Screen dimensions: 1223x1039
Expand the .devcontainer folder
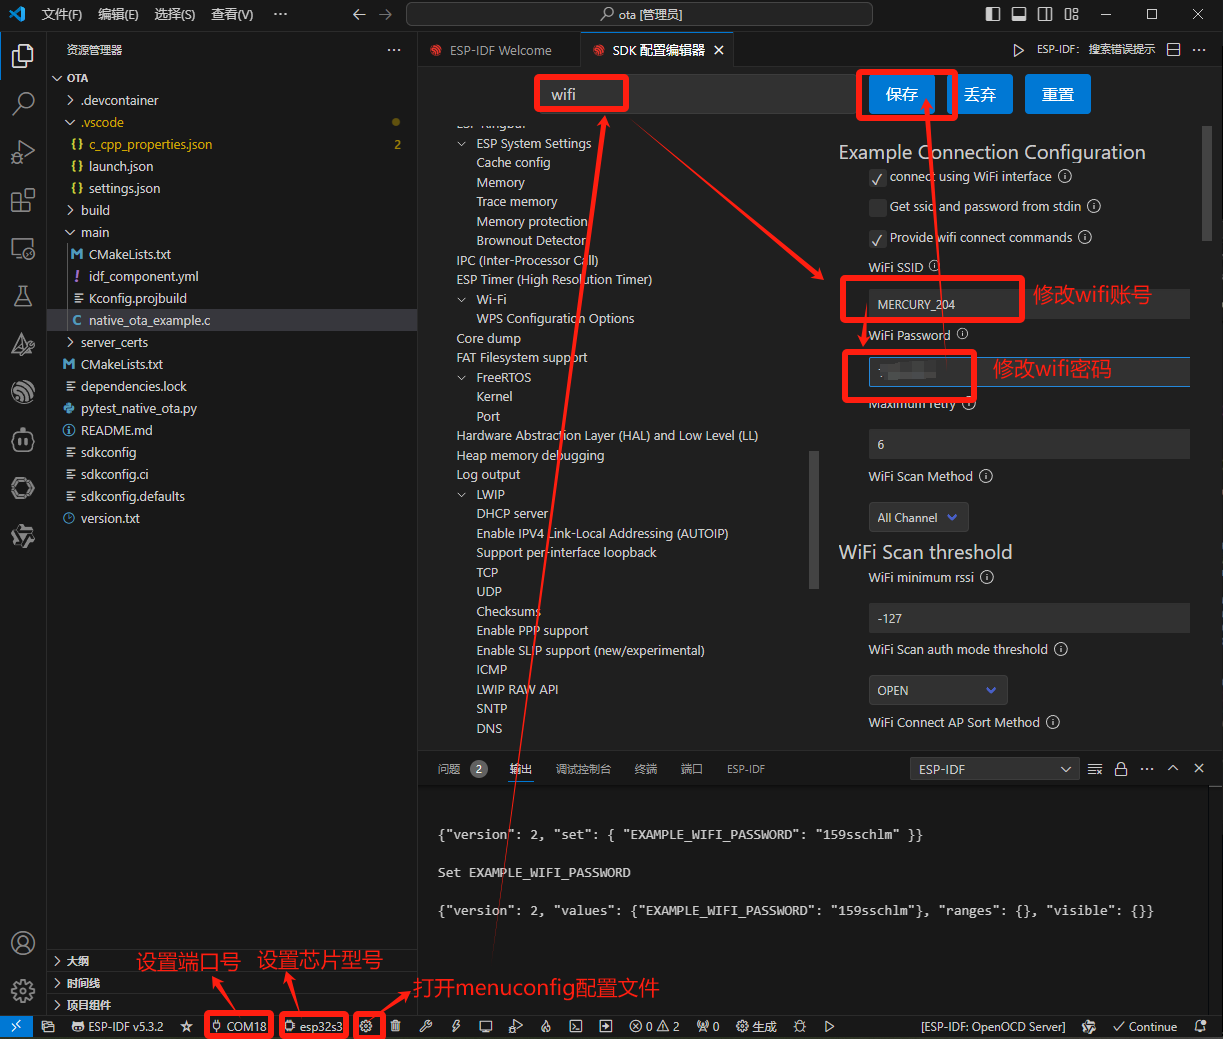click(x=119, y=100)
